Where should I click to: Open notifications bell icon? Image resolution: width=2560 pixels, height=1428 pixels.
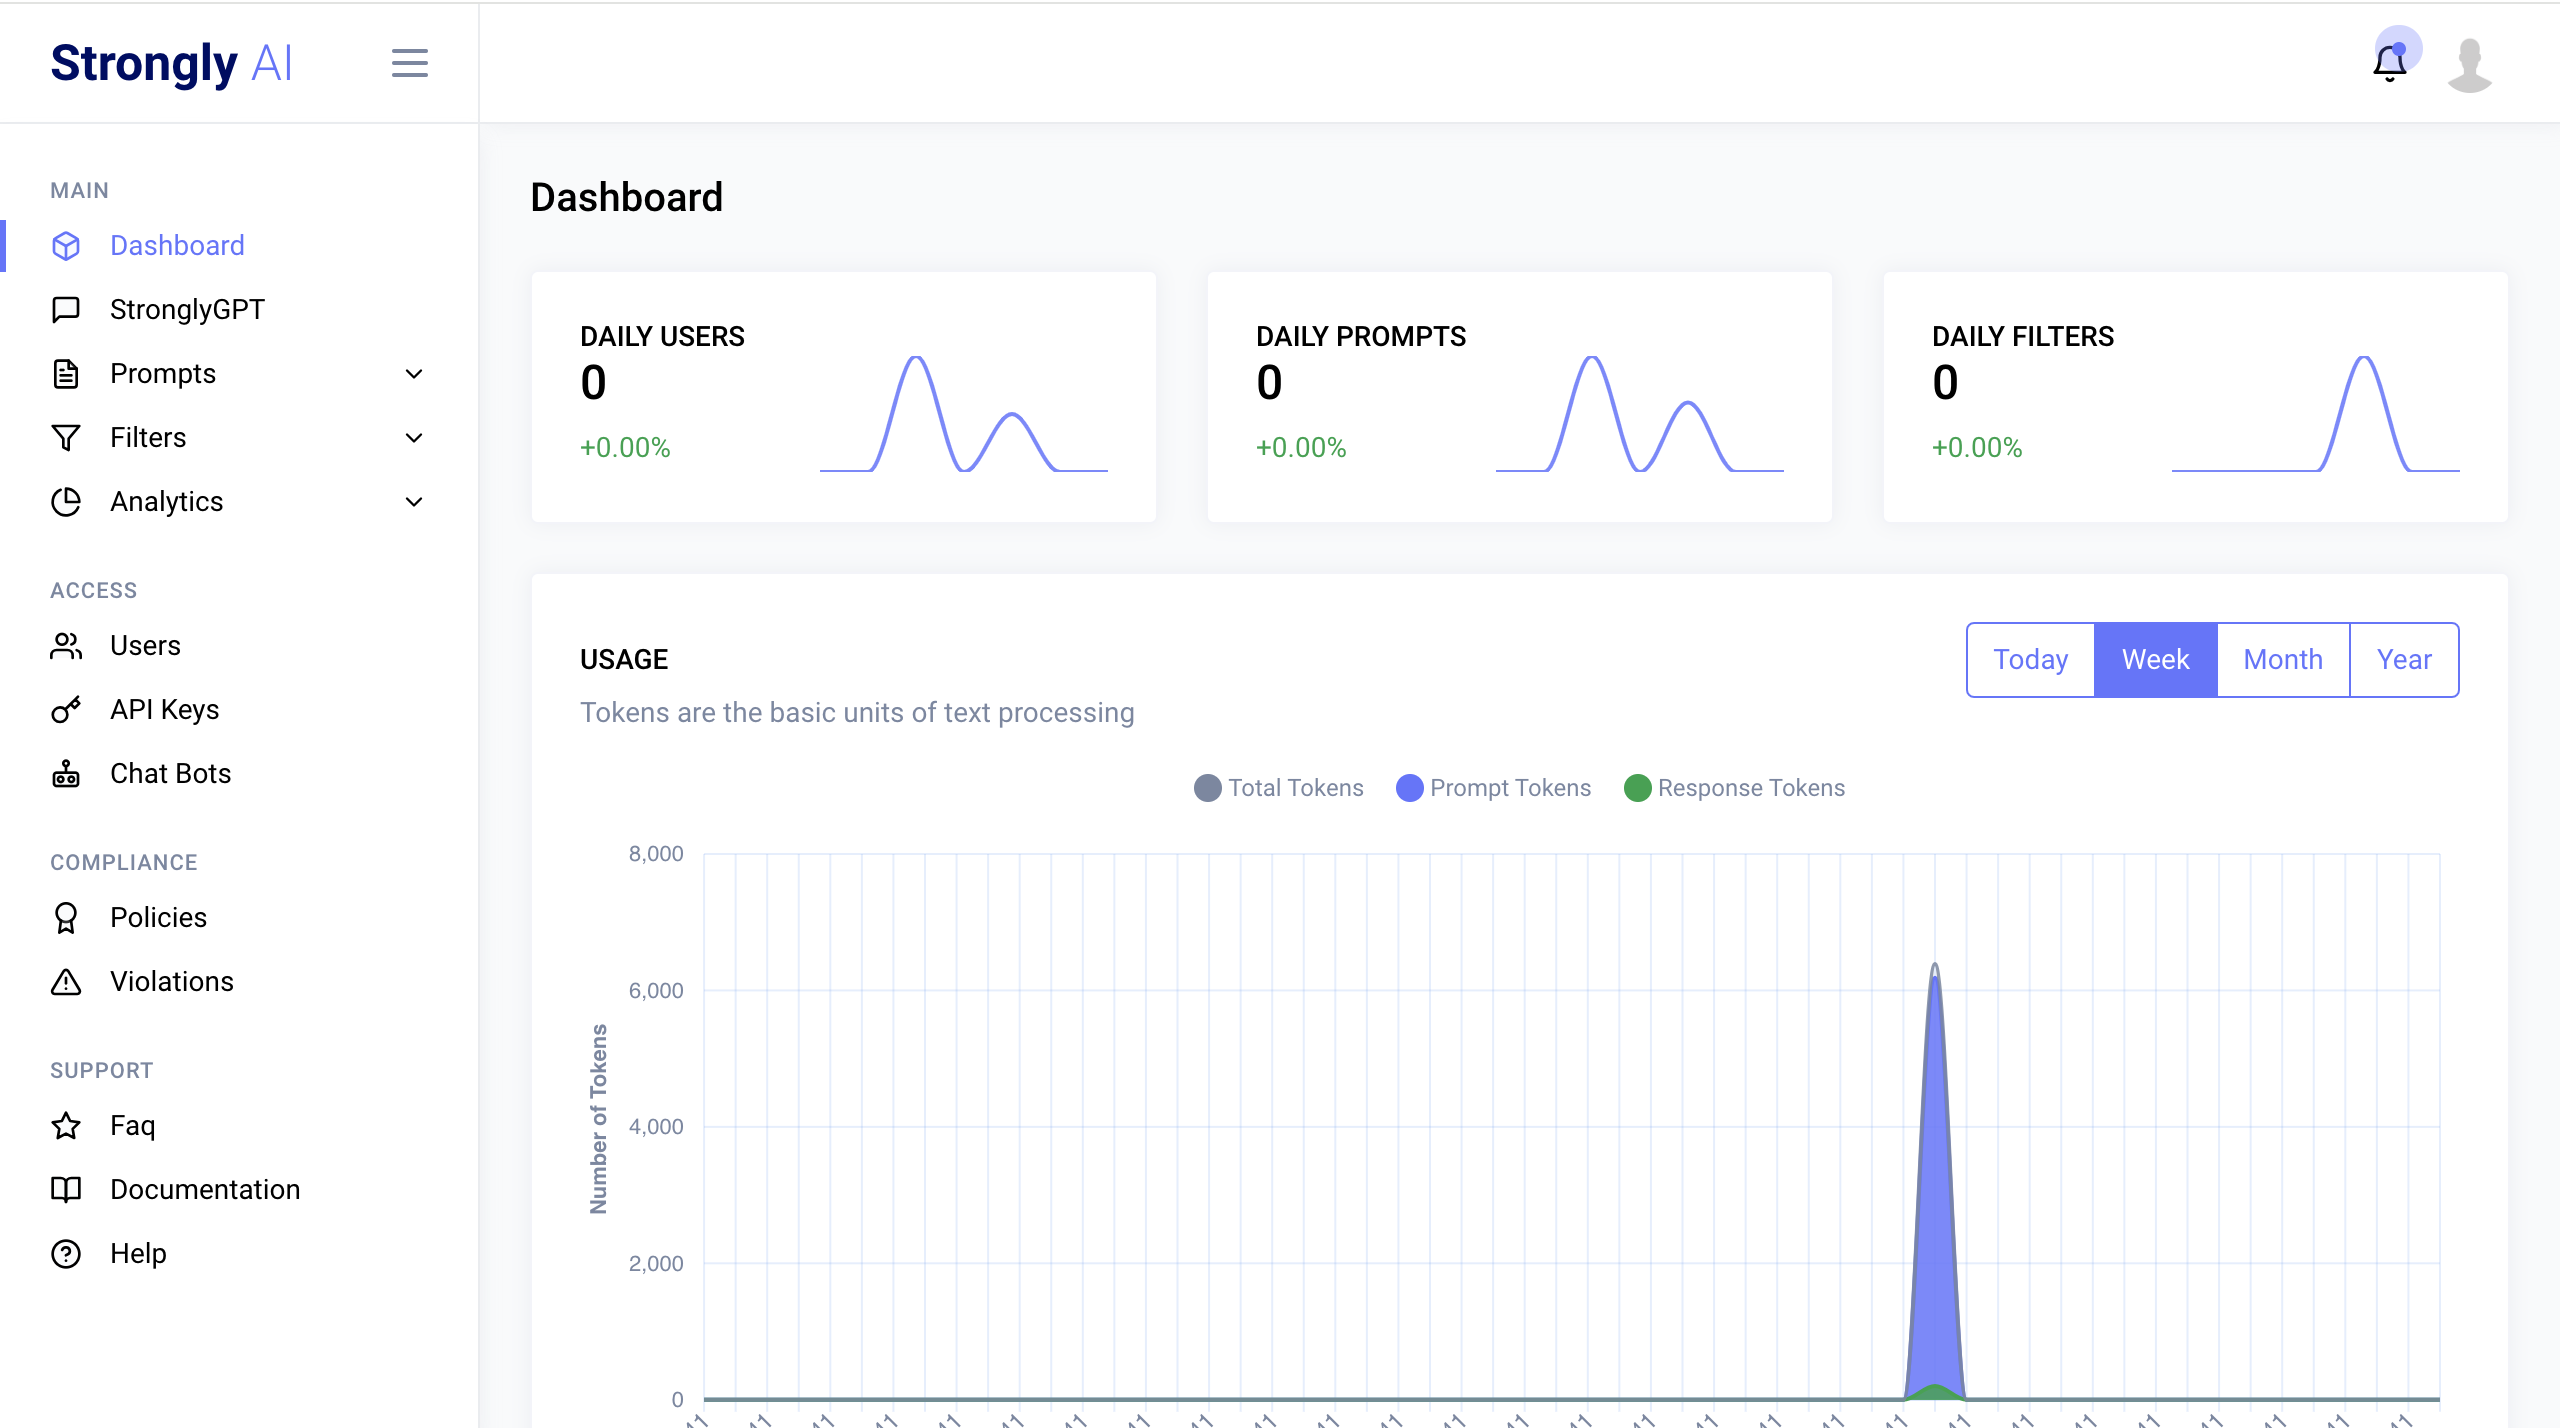pos(2390,64)
